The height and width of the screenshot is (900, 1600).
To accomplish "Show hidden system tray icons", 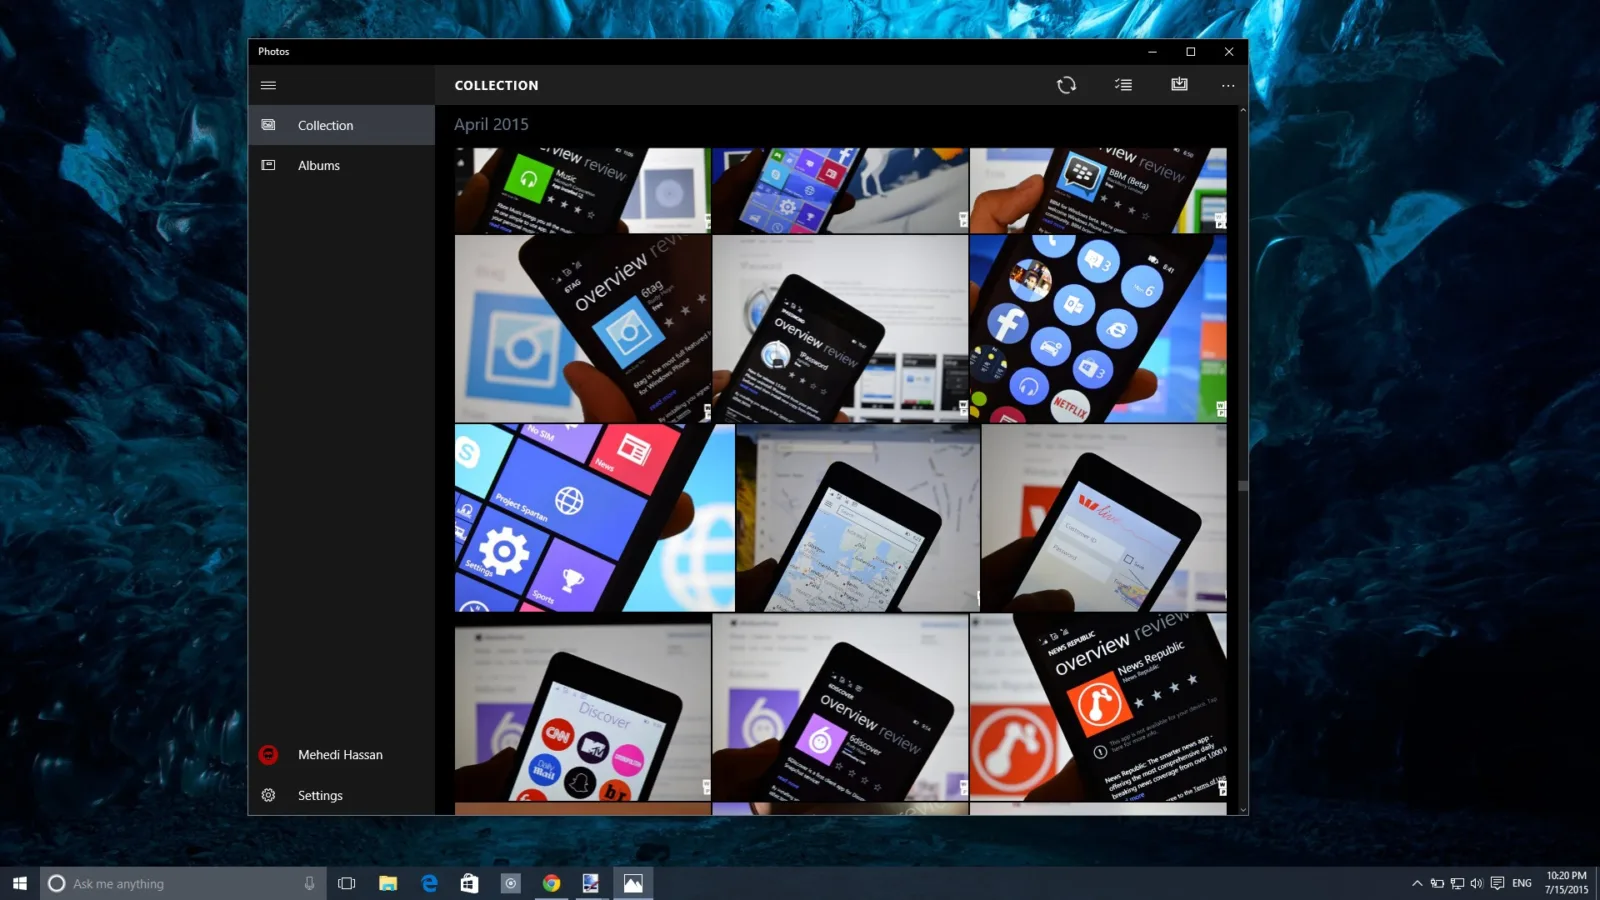I will [x=1417, y=883].
